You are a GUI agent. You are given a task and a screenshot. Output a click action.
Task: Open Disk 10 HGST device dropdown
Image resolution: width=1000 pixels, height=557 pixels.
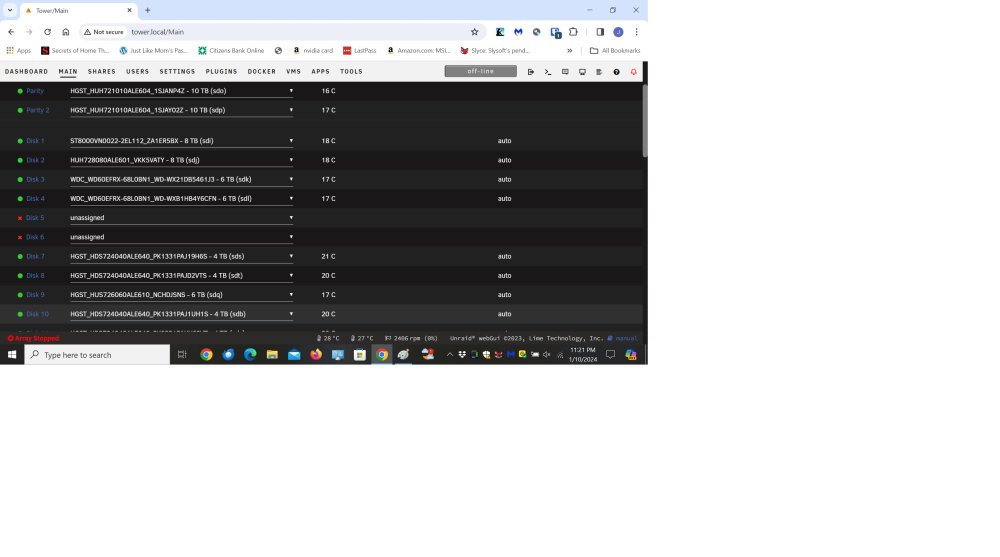[182, 314]
